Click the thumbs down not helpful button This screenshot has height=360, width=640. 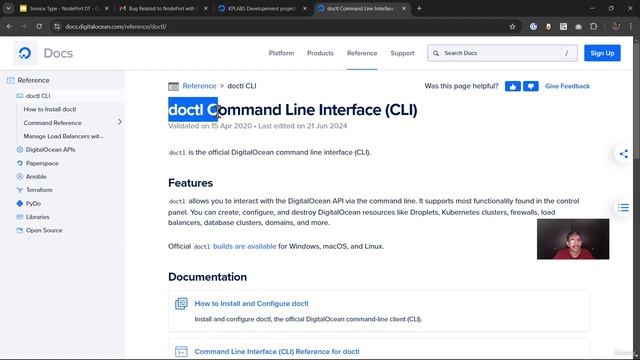click(x=531, y=86)
